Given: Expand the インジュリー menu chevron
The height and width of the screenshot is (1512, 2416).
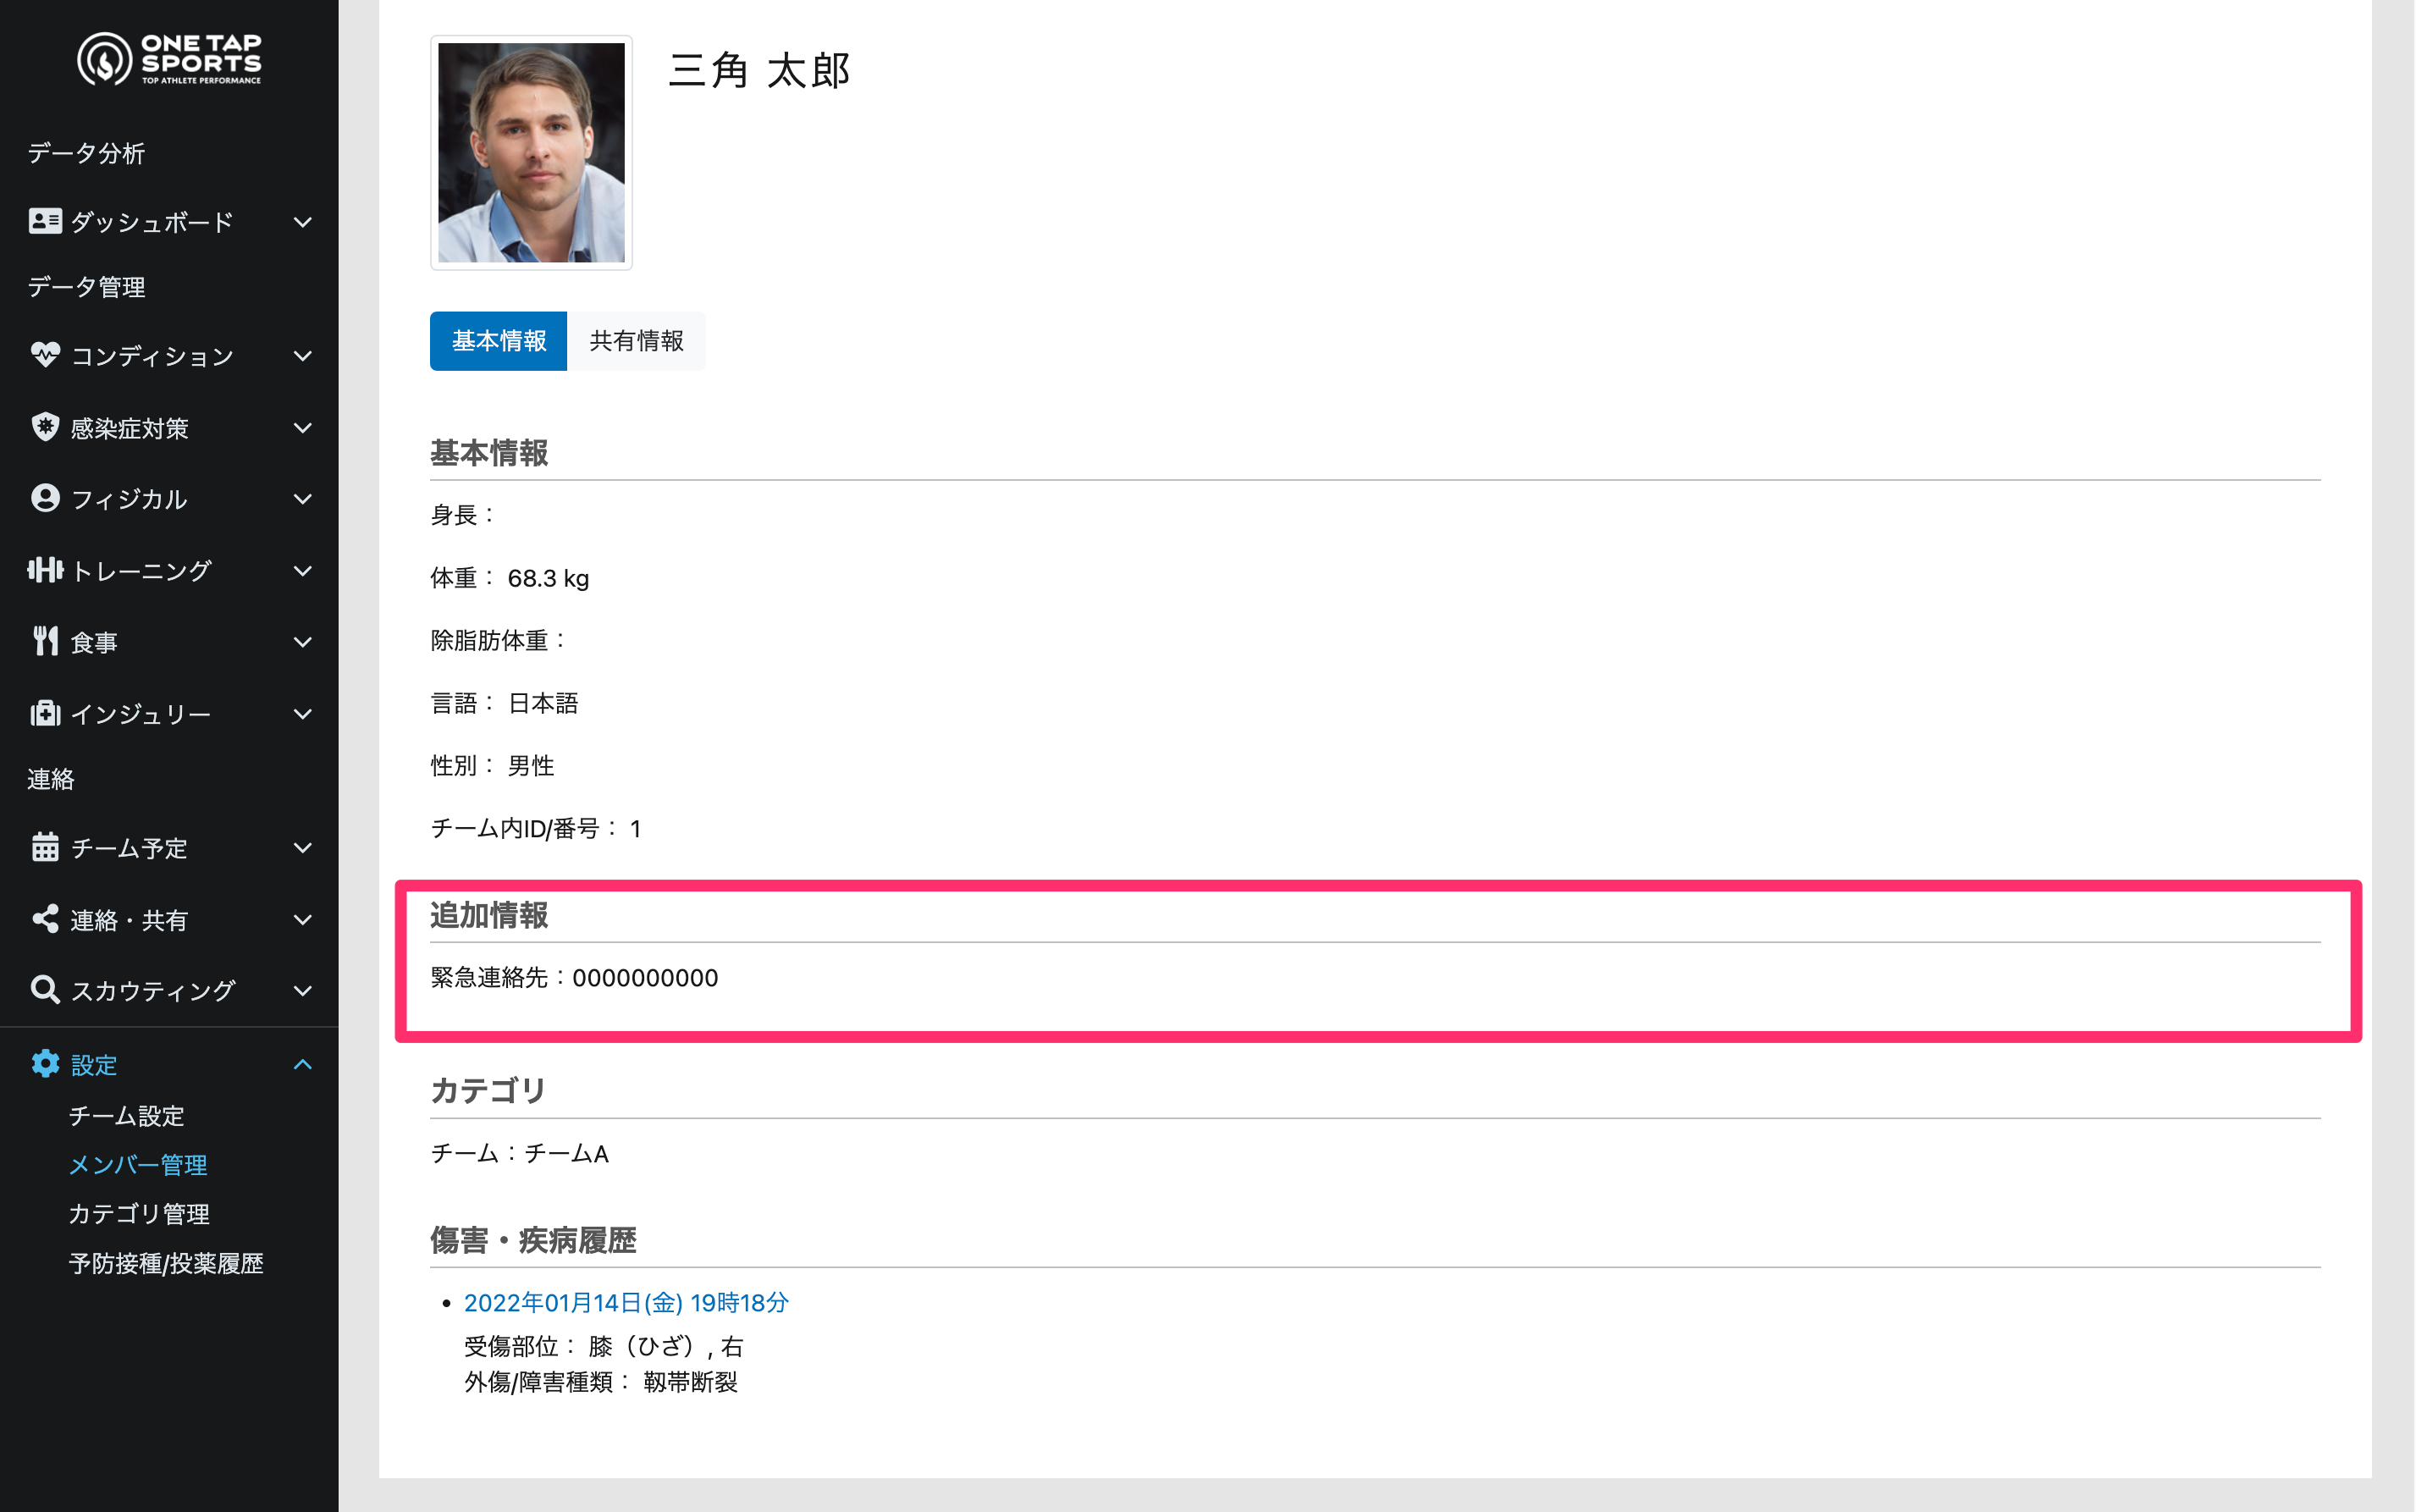Looking at the screenshot, I should [302, 714].
